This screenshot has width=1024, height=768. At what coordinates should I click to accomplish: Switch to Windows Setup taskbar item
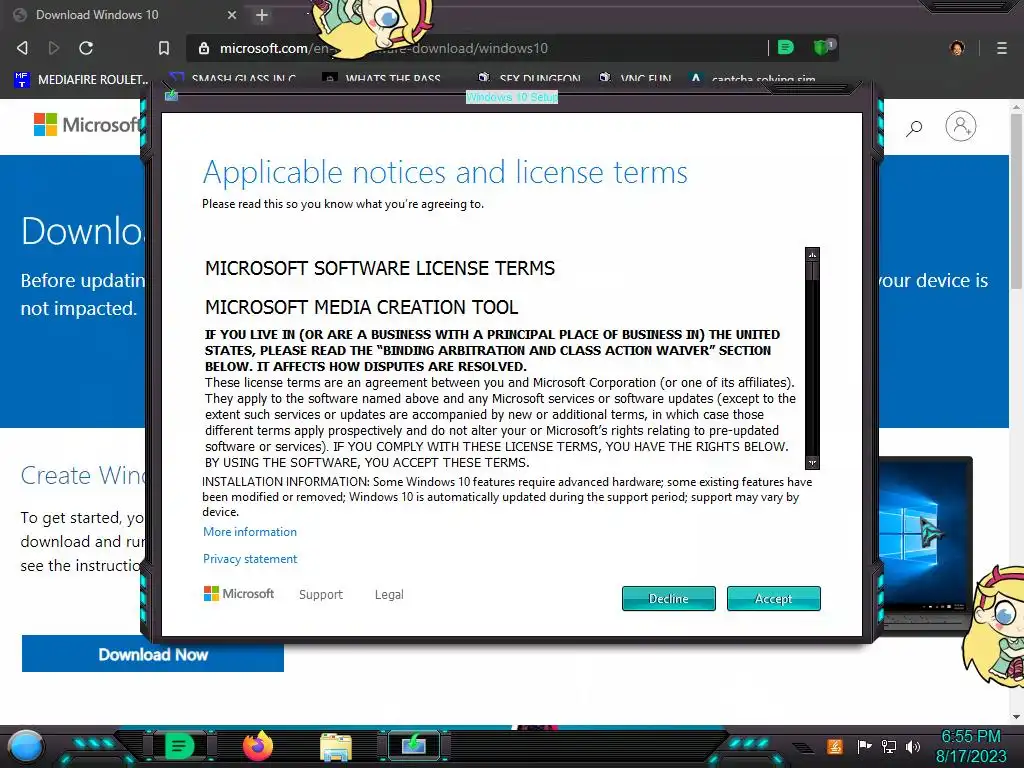[413, 745]
